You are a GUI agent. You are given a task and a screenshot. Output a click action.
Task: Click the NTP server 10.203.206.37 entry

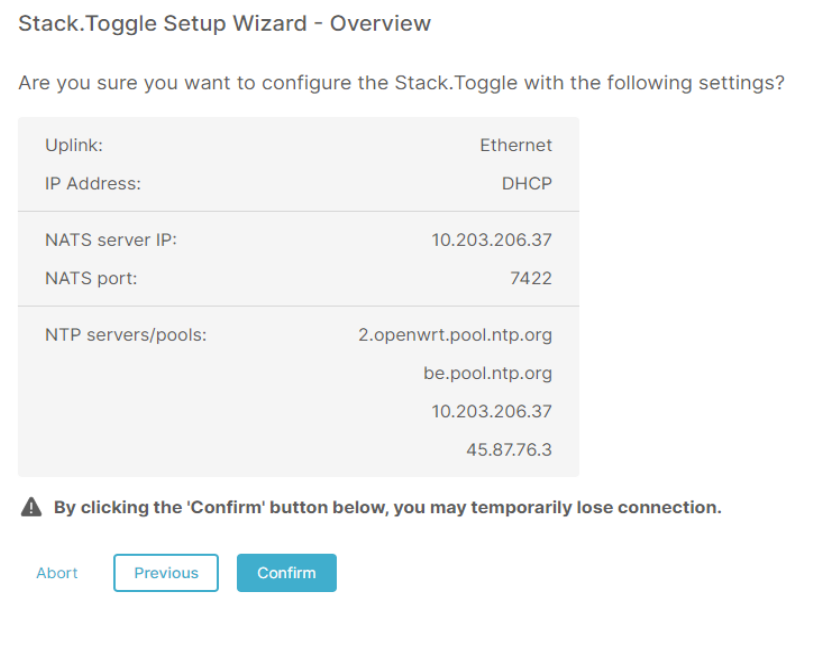[x=492, y=411]
